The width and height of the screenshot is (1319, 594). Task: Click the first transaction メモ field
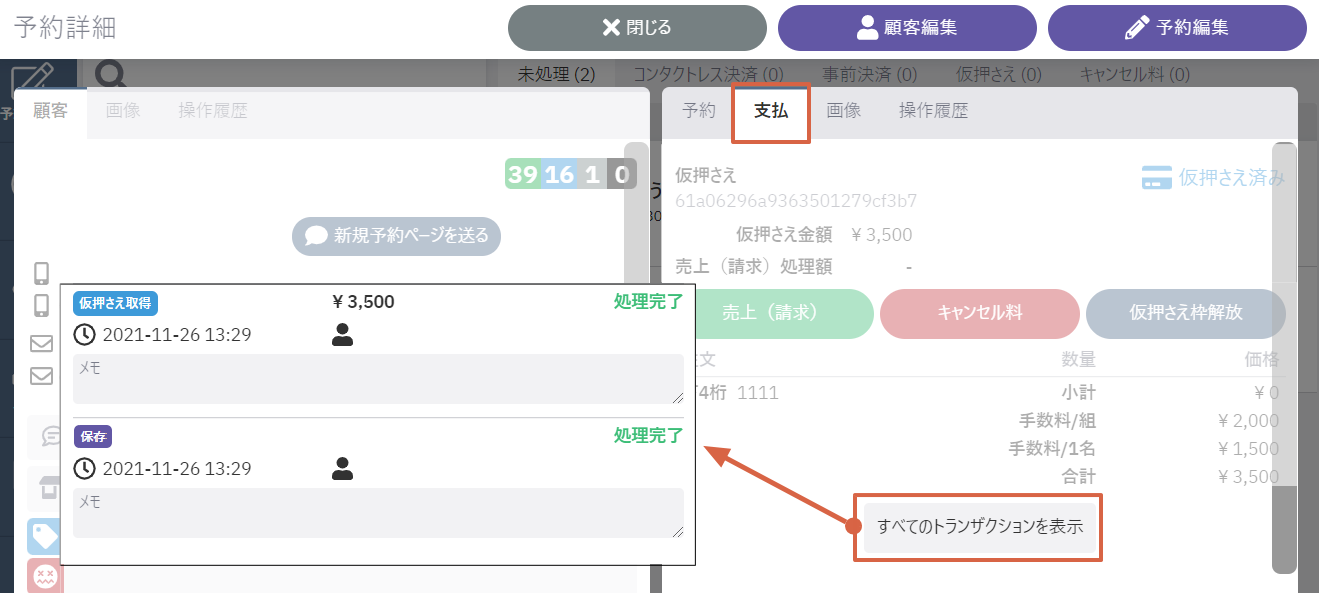[x=378, y=379]
